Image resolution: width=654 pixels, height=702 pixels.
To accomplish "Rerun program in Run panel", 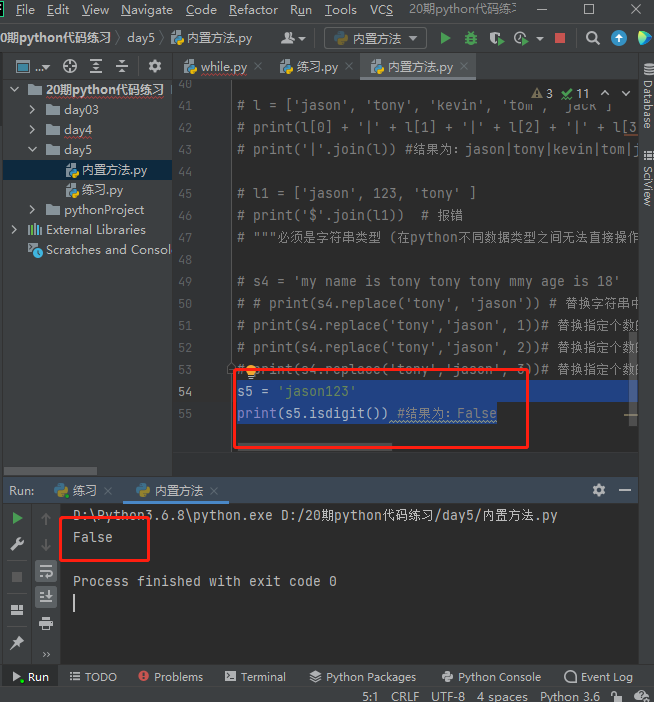I will coord(17,518).
